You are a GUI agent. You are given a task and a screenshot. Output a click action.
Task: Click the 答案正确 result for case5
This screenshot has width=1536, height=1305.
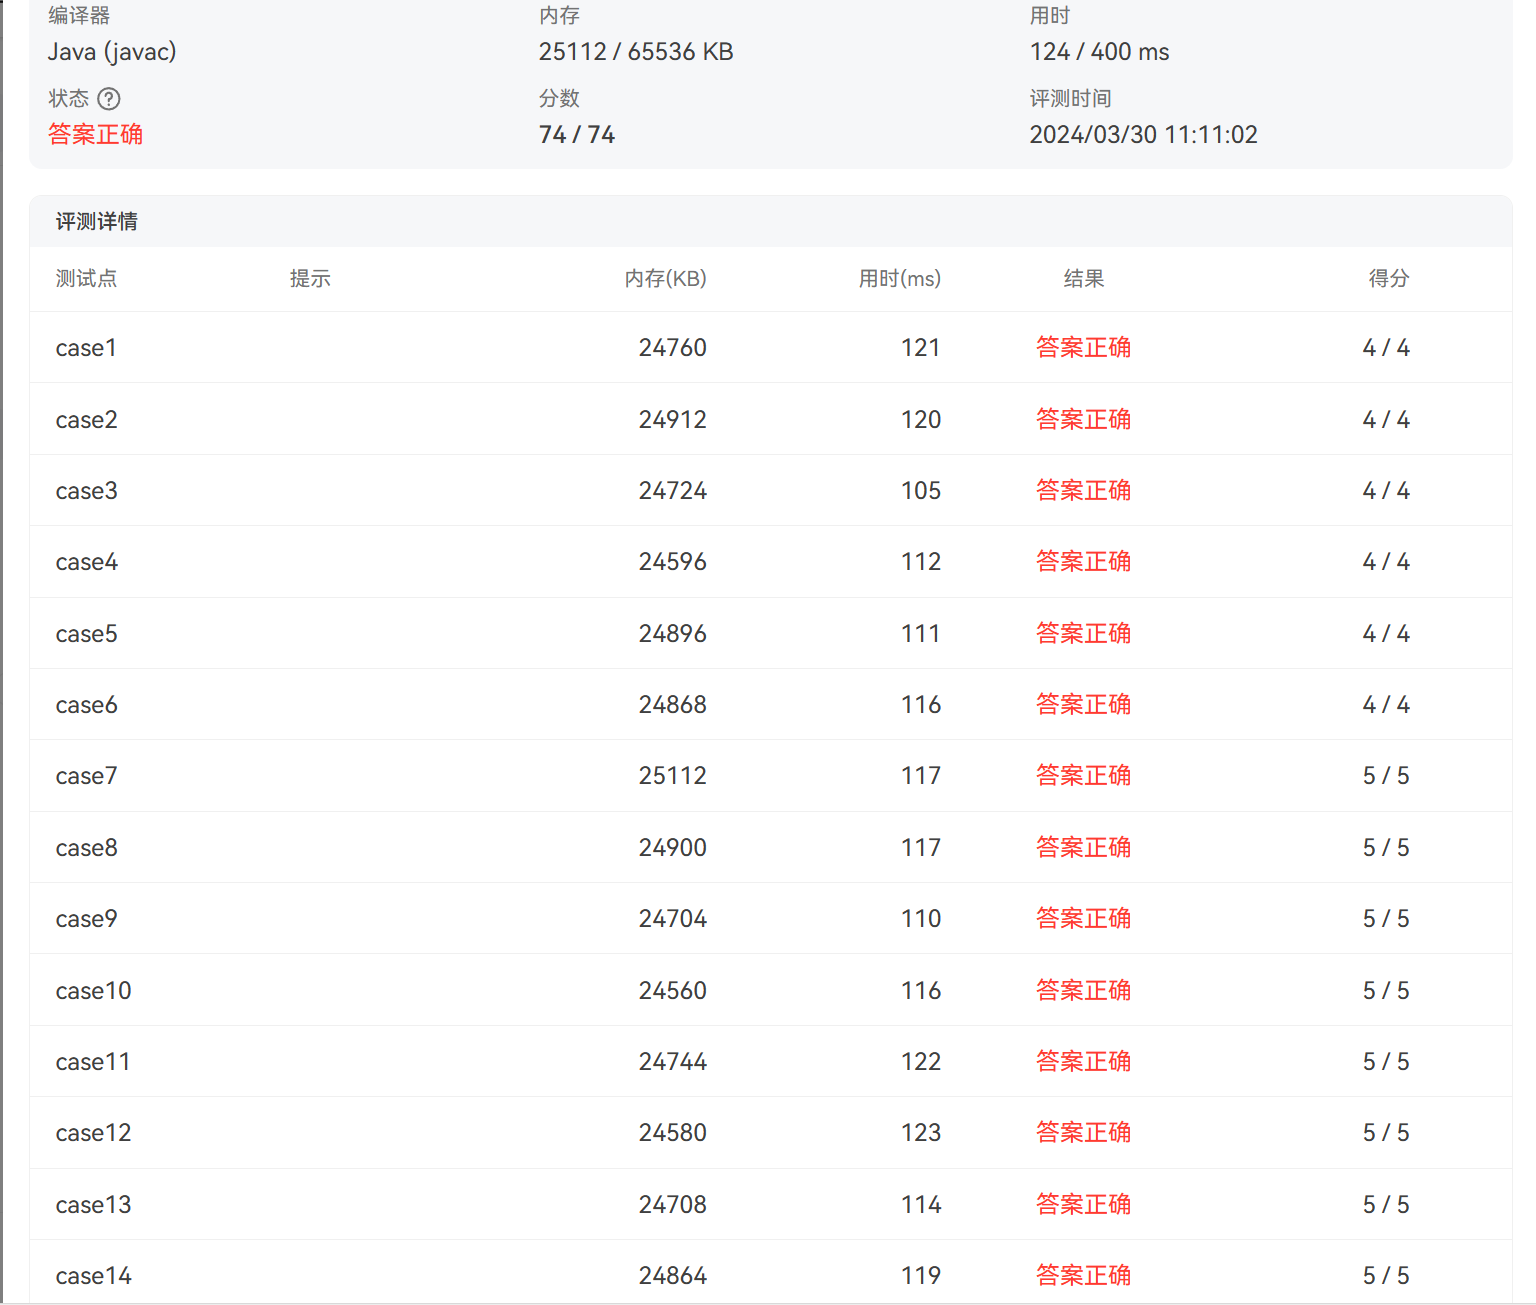coord(1083,633)
